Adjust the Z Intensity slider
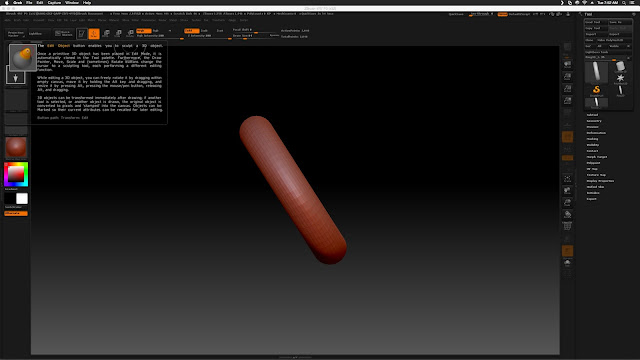640x360 pixels. pos(208,36)
